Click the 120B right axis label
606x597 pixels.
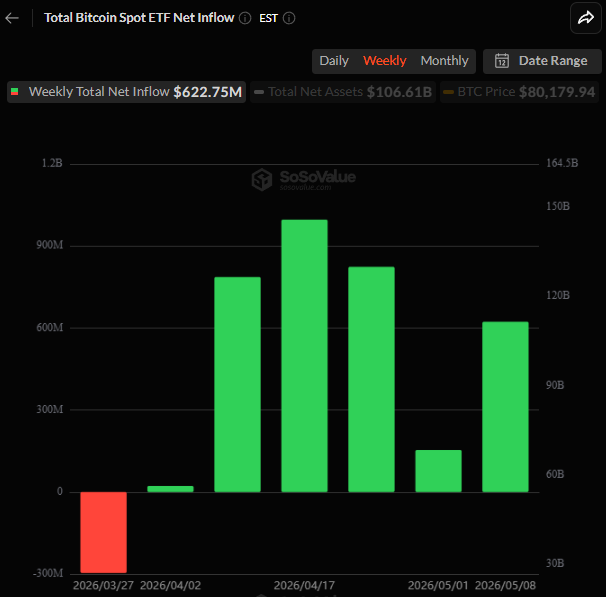[558, 295]
